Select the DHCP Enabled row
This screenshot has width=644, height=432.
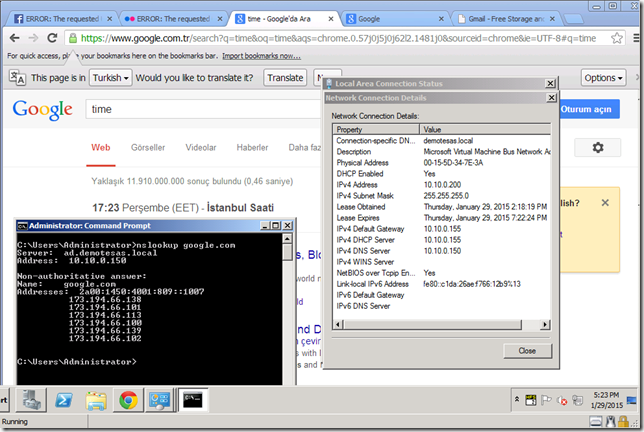442,174
